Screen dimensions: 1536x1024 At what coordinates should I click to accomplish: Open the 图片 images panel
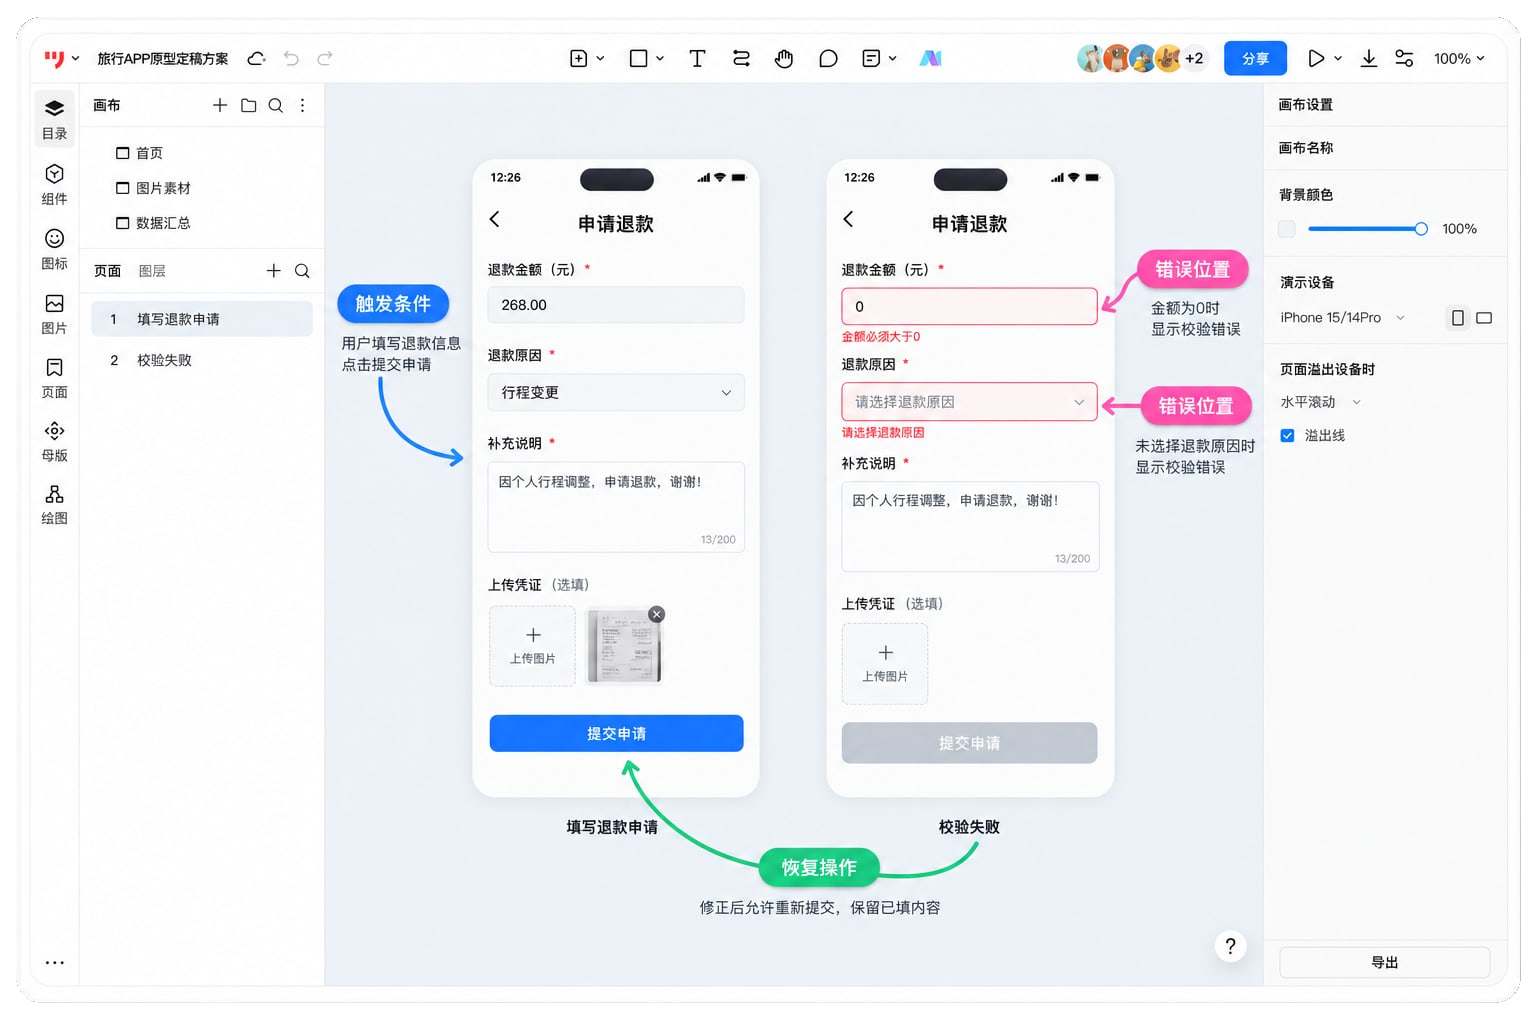(54, 314)
